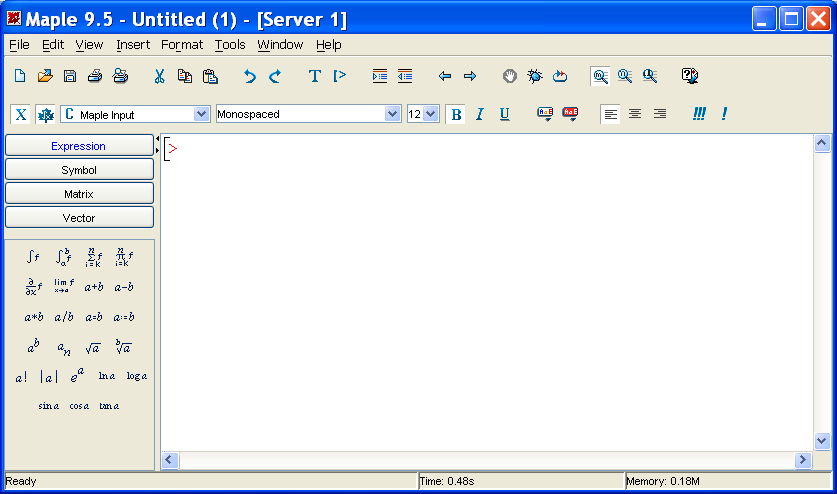Click the red input prompt in worksheet
Image resolution: width=837 pixels, height=494 pixels.
point(172,149)
